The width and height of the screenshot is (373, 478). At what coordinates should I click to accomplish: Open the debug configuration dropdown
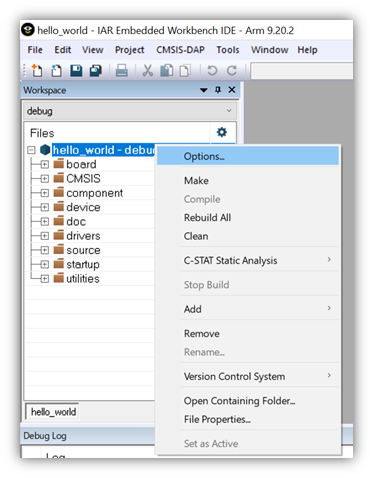click(130, 111)
